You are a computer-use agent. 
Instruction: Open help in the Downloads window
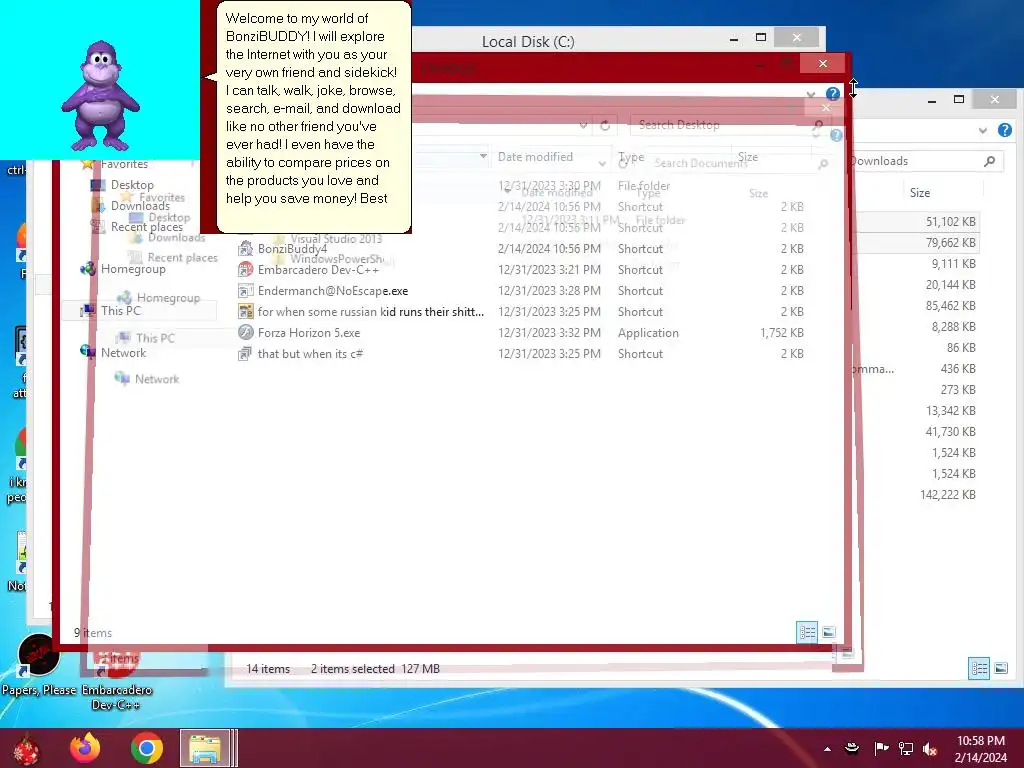(x=1004, y=130)
